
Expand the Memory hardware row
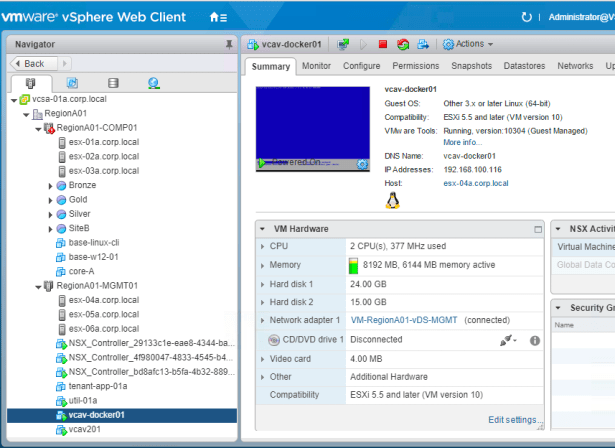262,266
